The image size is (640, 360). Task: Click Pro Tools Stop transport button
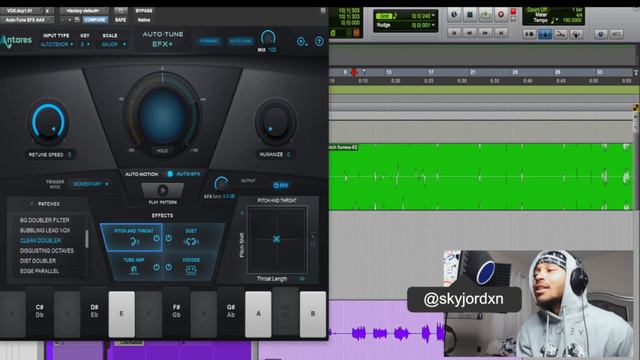469,15
